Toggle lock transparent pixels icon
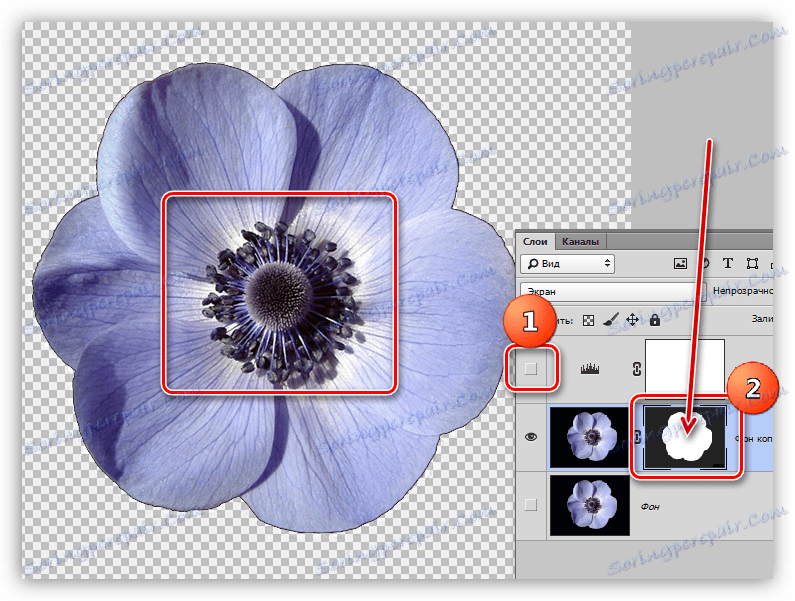 point(588,321)
